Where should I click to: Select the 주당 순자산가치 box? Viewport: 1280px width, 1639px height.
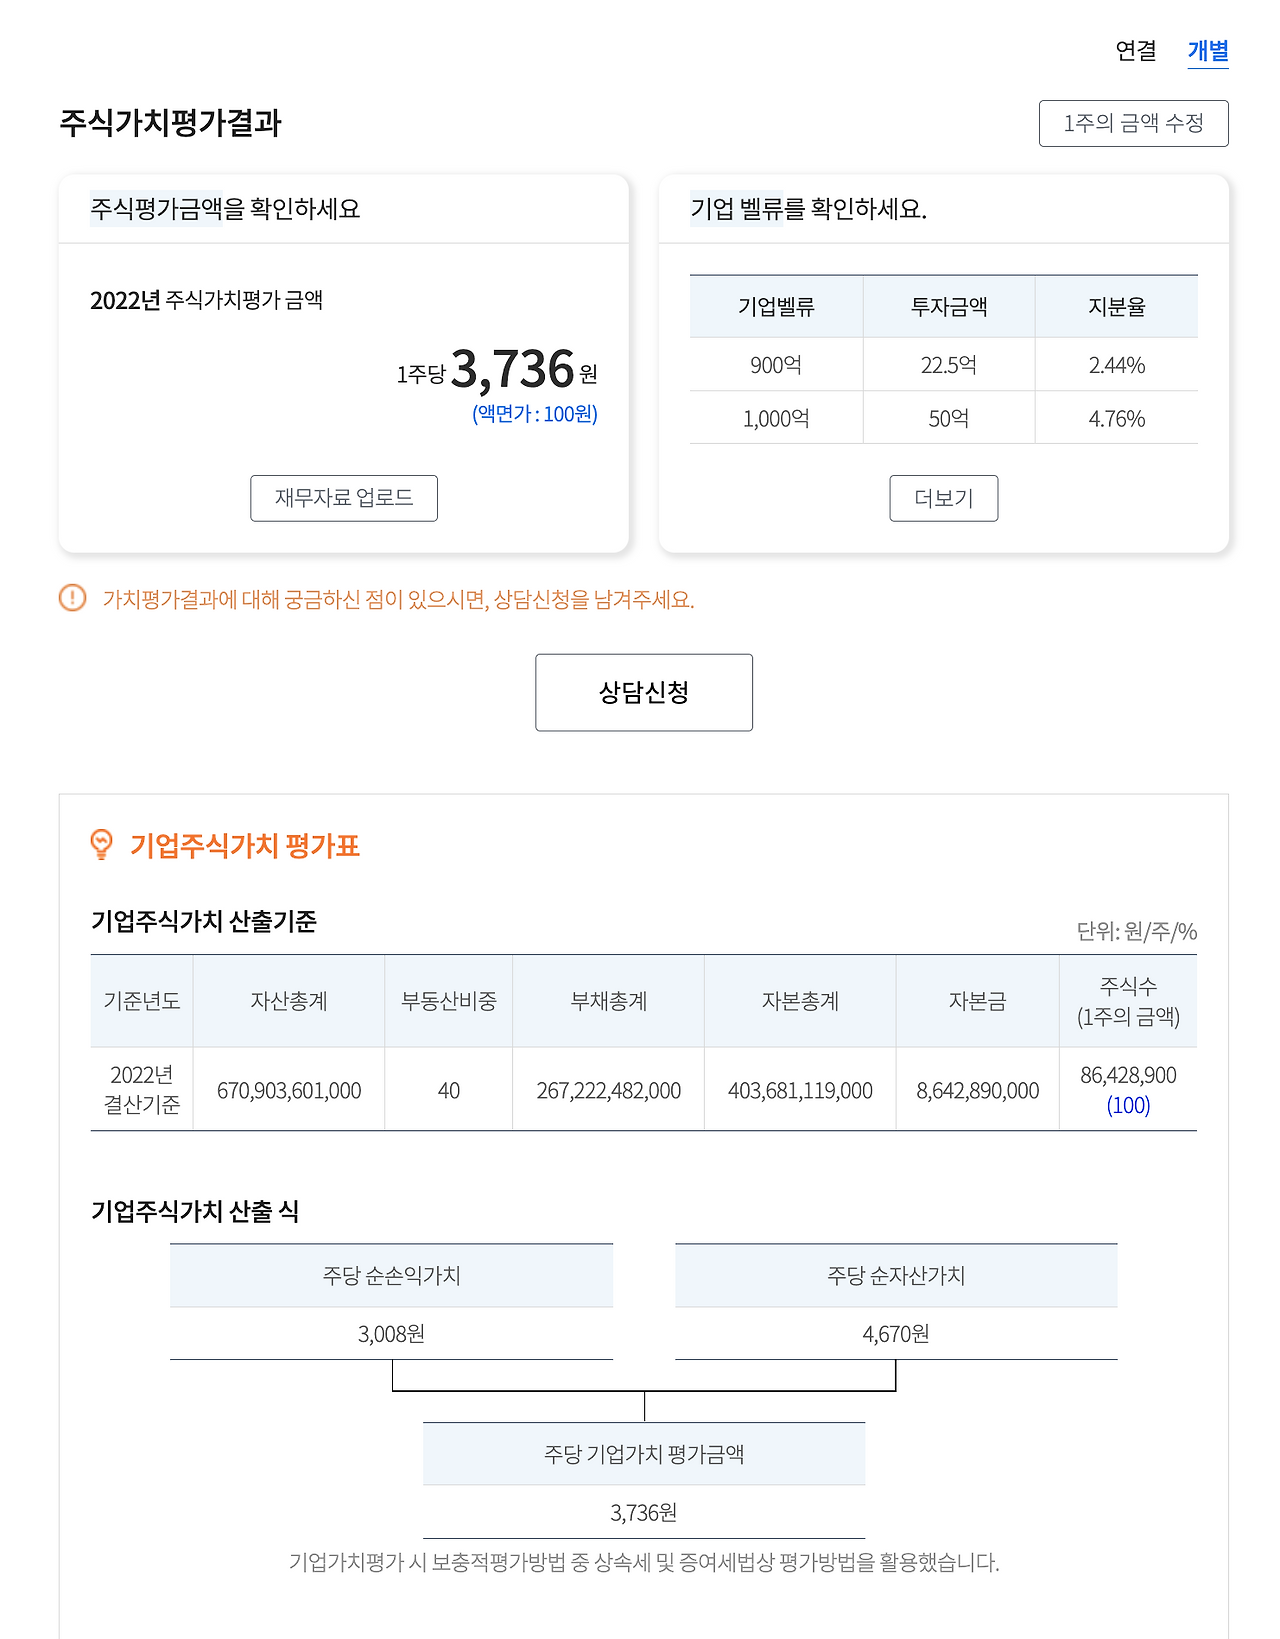coord(896,1275)
